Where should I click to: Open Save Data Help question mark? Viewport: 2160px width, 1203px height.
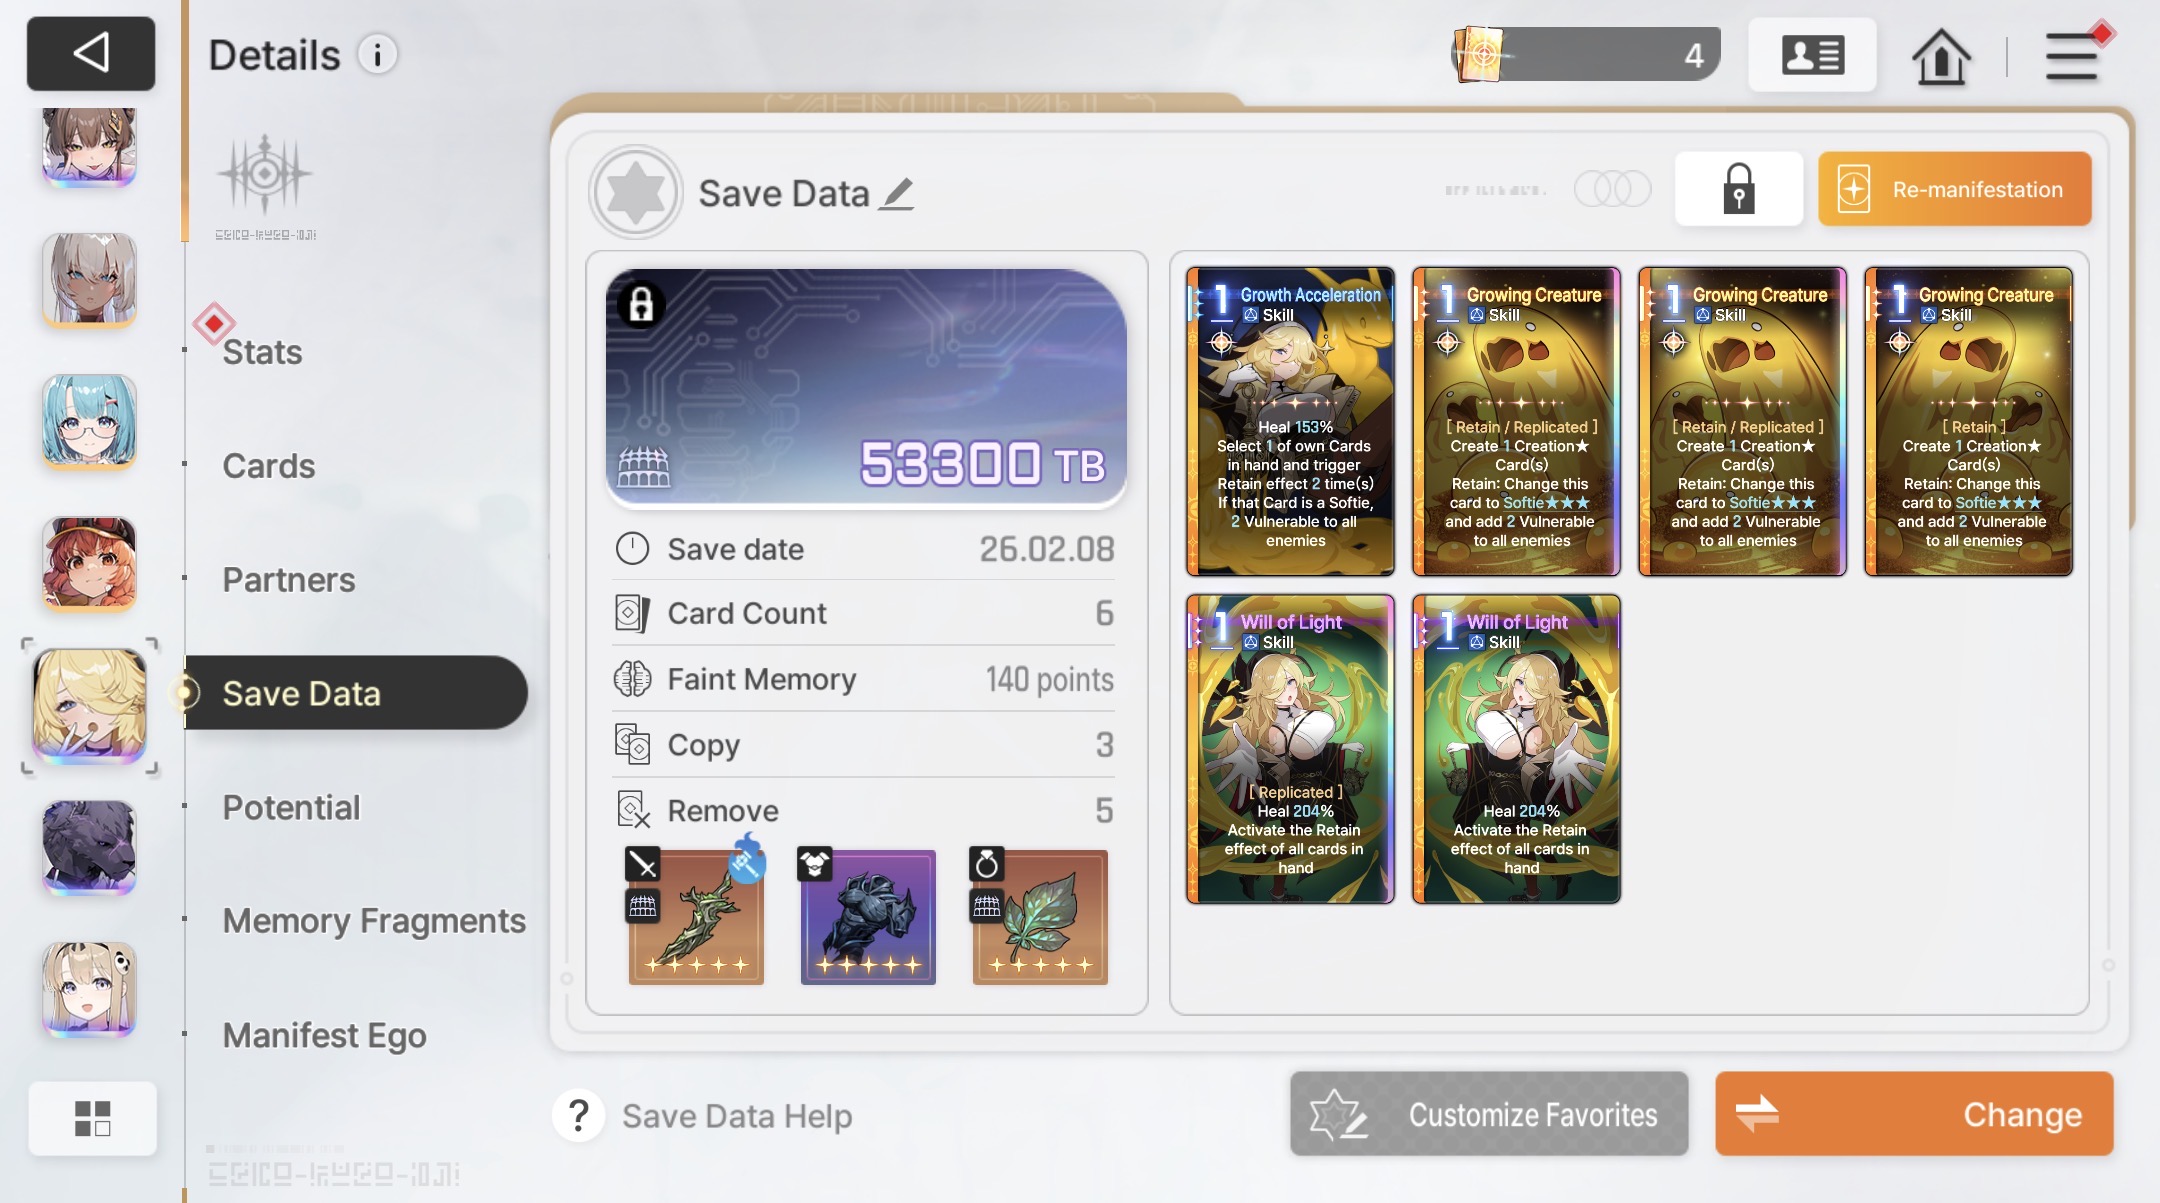[578, 1115]
